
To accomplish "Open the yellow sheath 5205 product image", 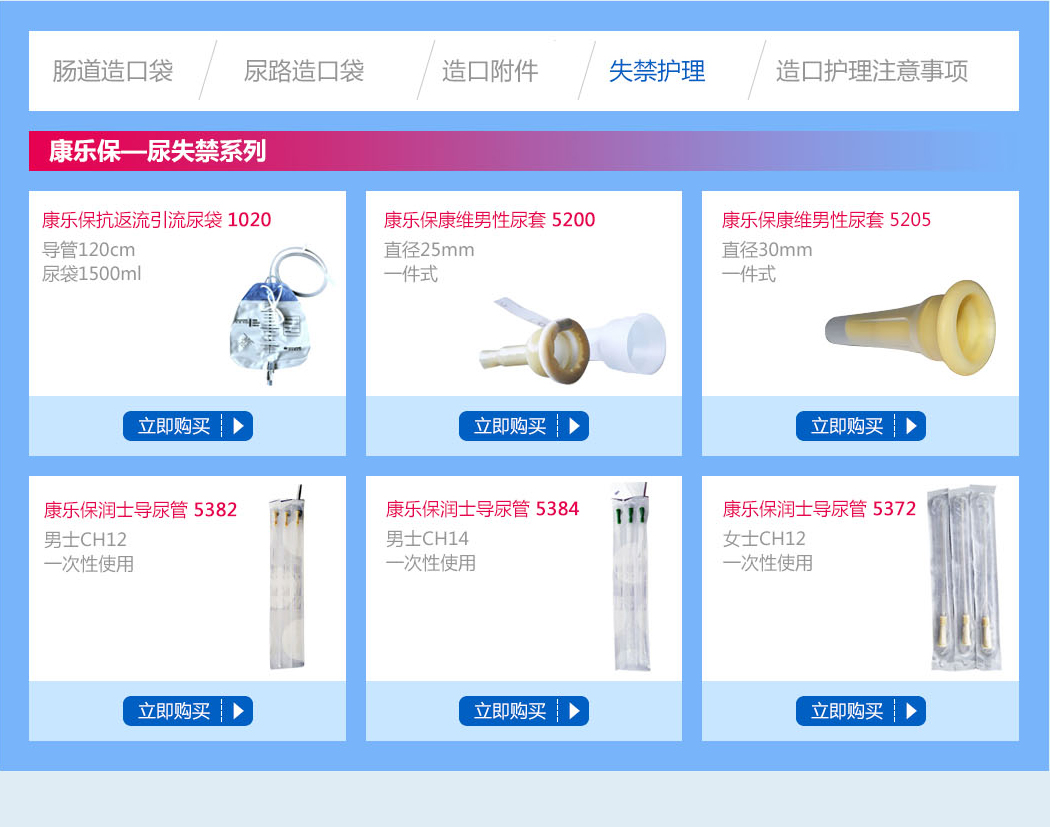I will click(x=910, y=327).
